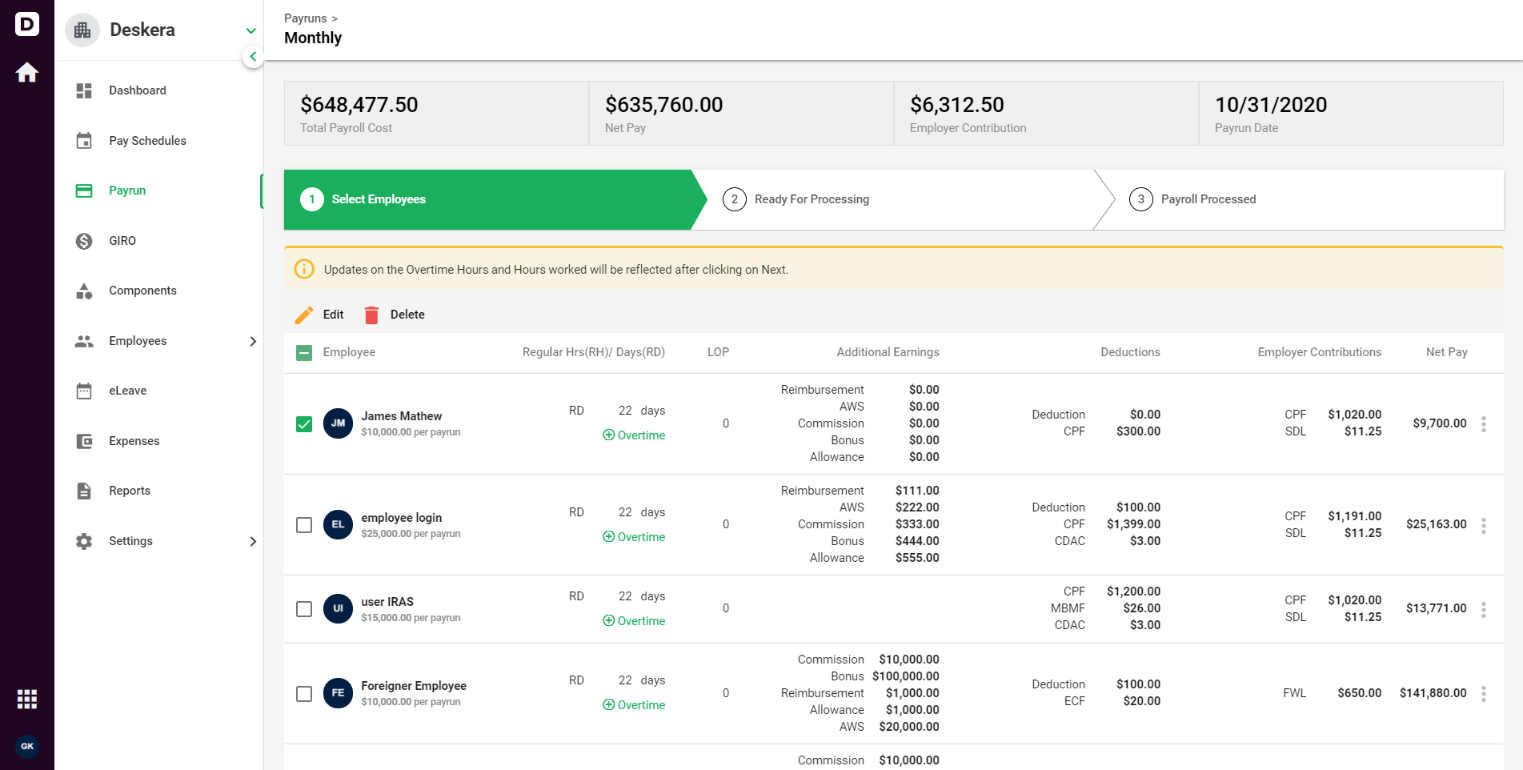Click the Payruns breadcrumb link
The width and height of the screenshot is (1523, 770).
pyautogui.click(x=305, y=18)
